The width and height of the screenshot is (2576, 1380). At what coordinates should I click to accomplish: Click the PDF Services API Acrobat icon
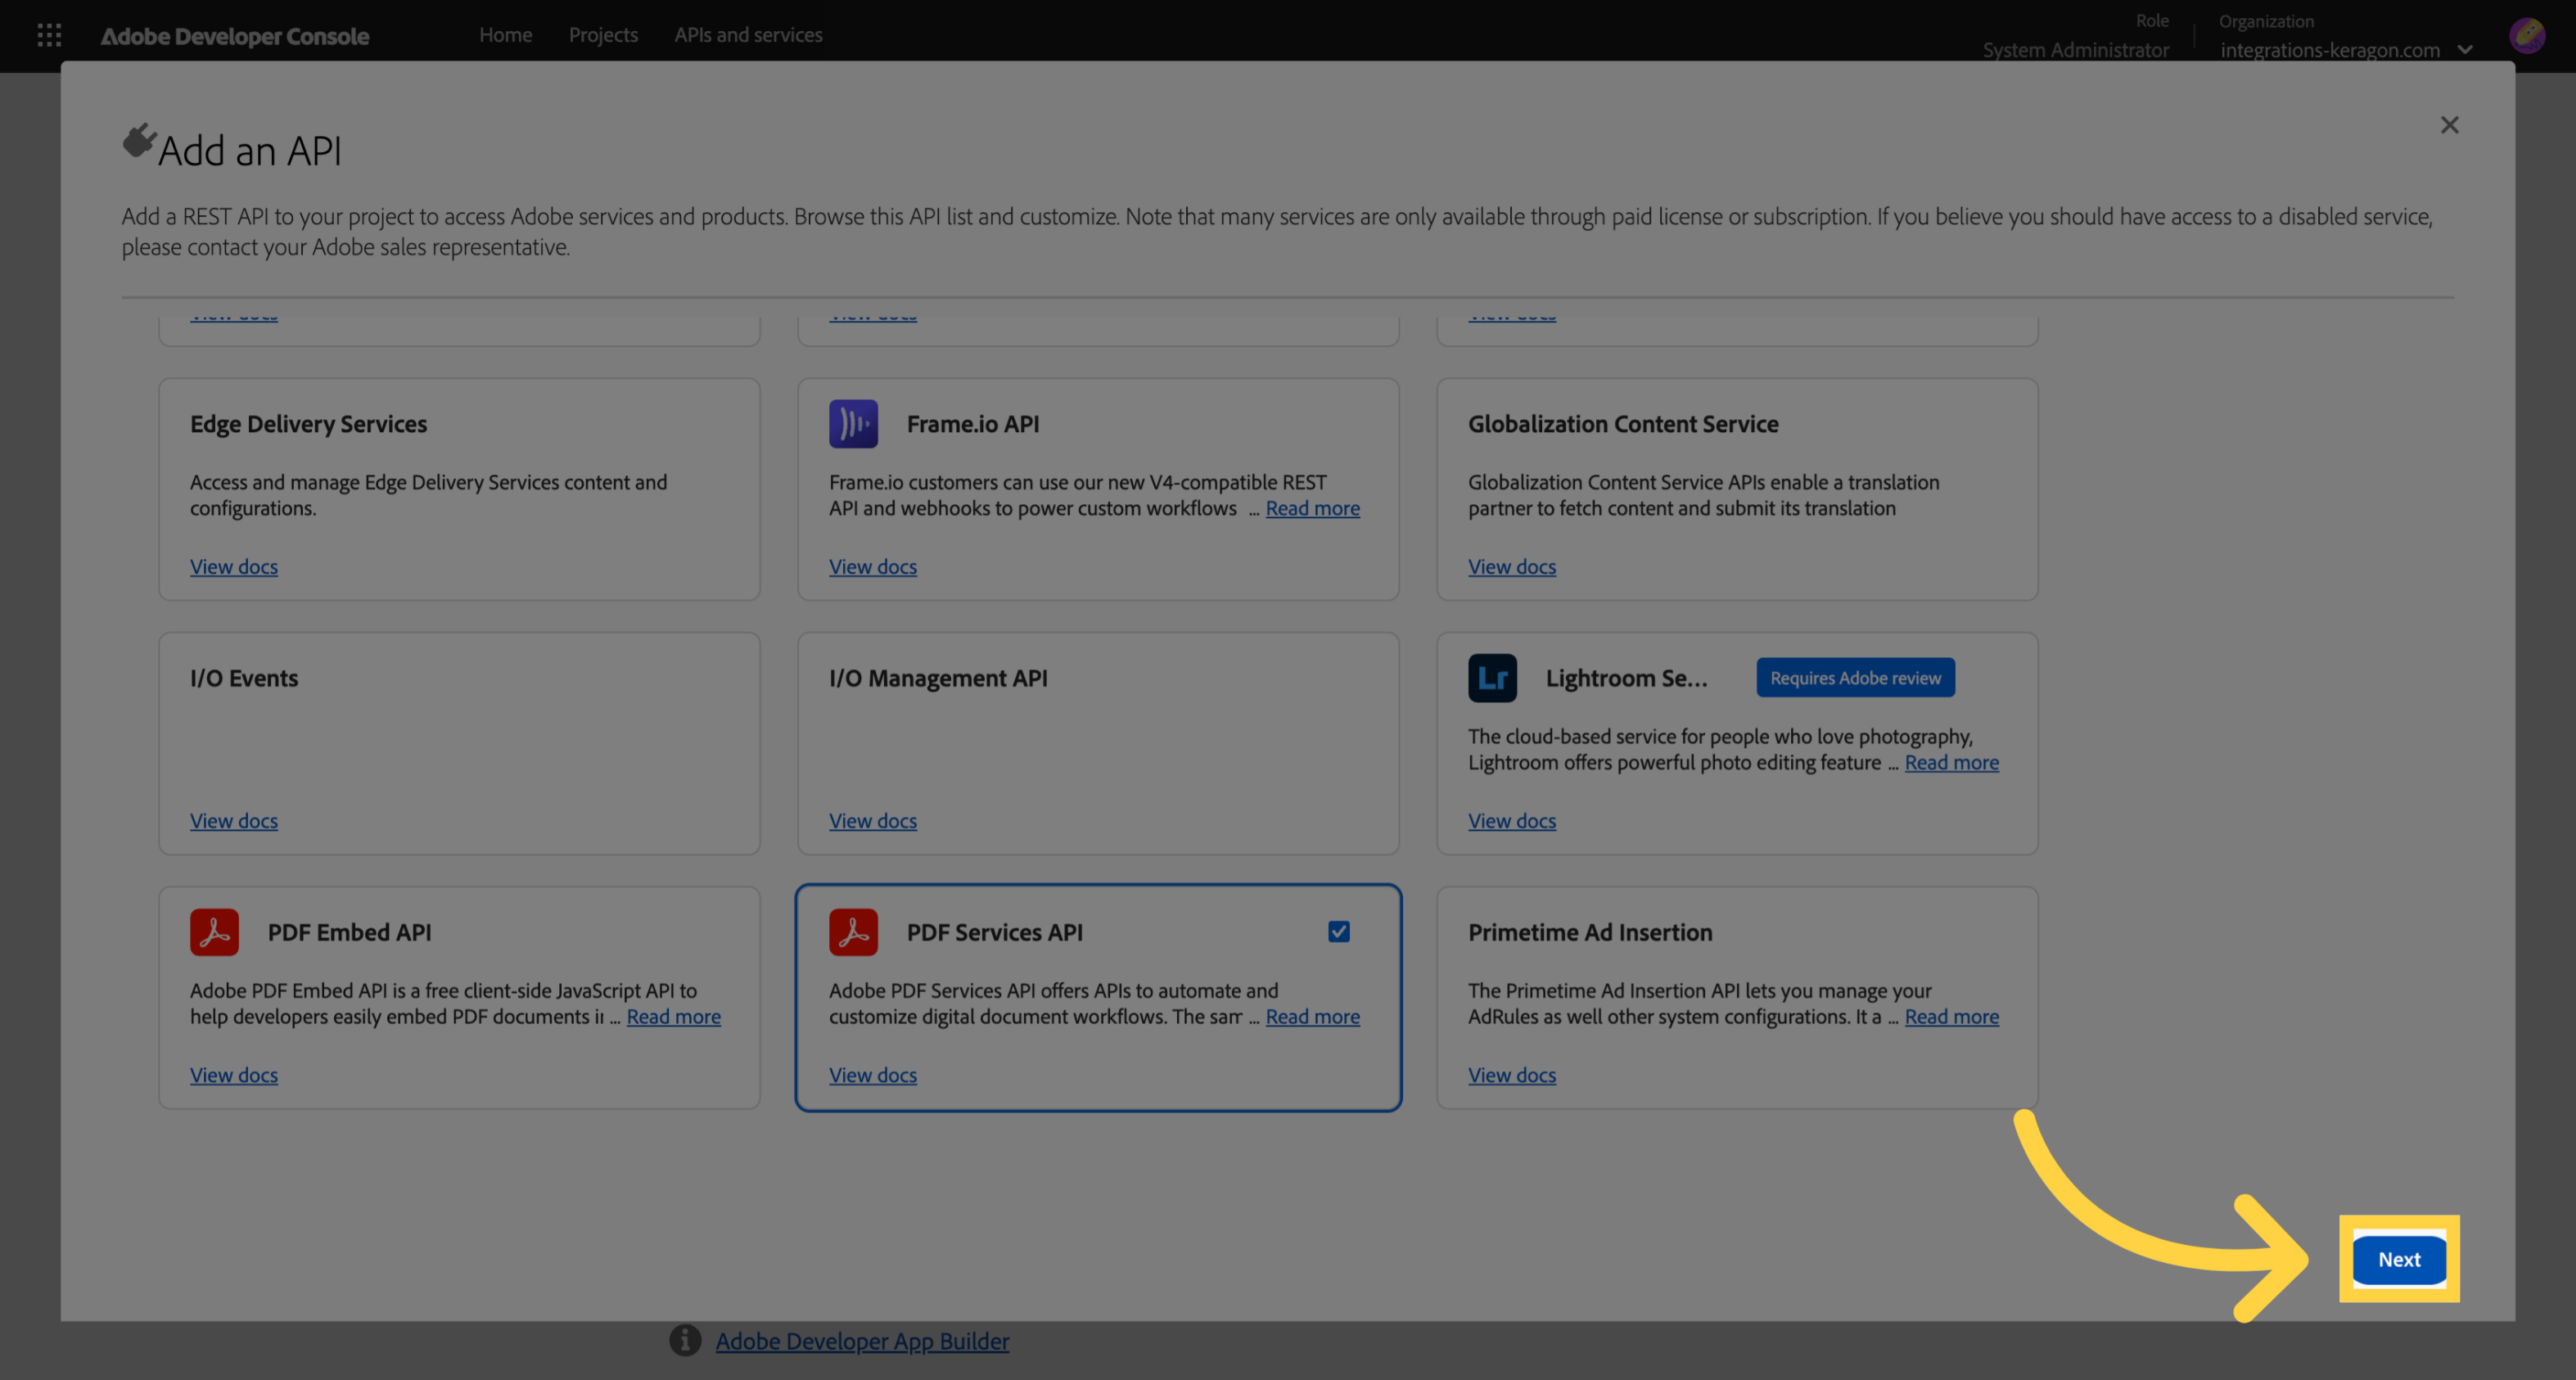(853, 932)
